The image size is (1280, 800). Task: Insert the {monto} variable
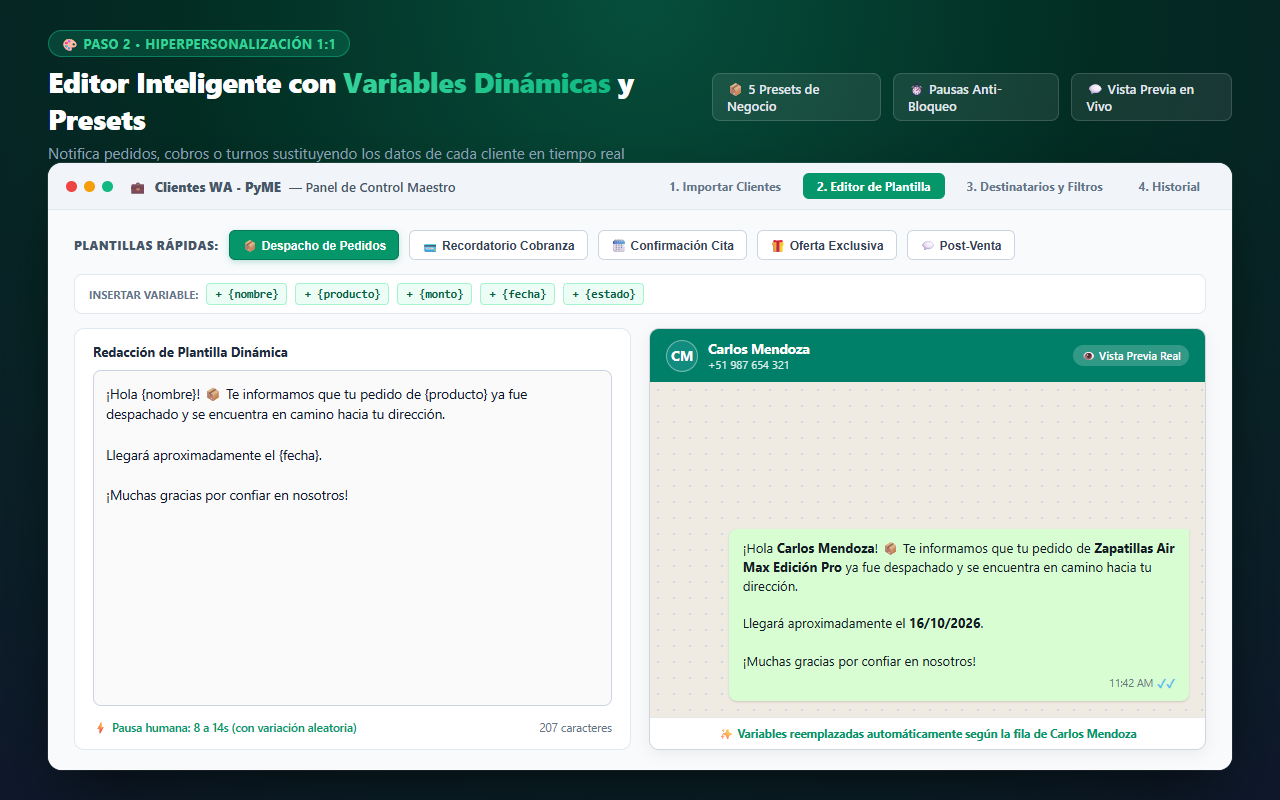(x=434, y=294)
